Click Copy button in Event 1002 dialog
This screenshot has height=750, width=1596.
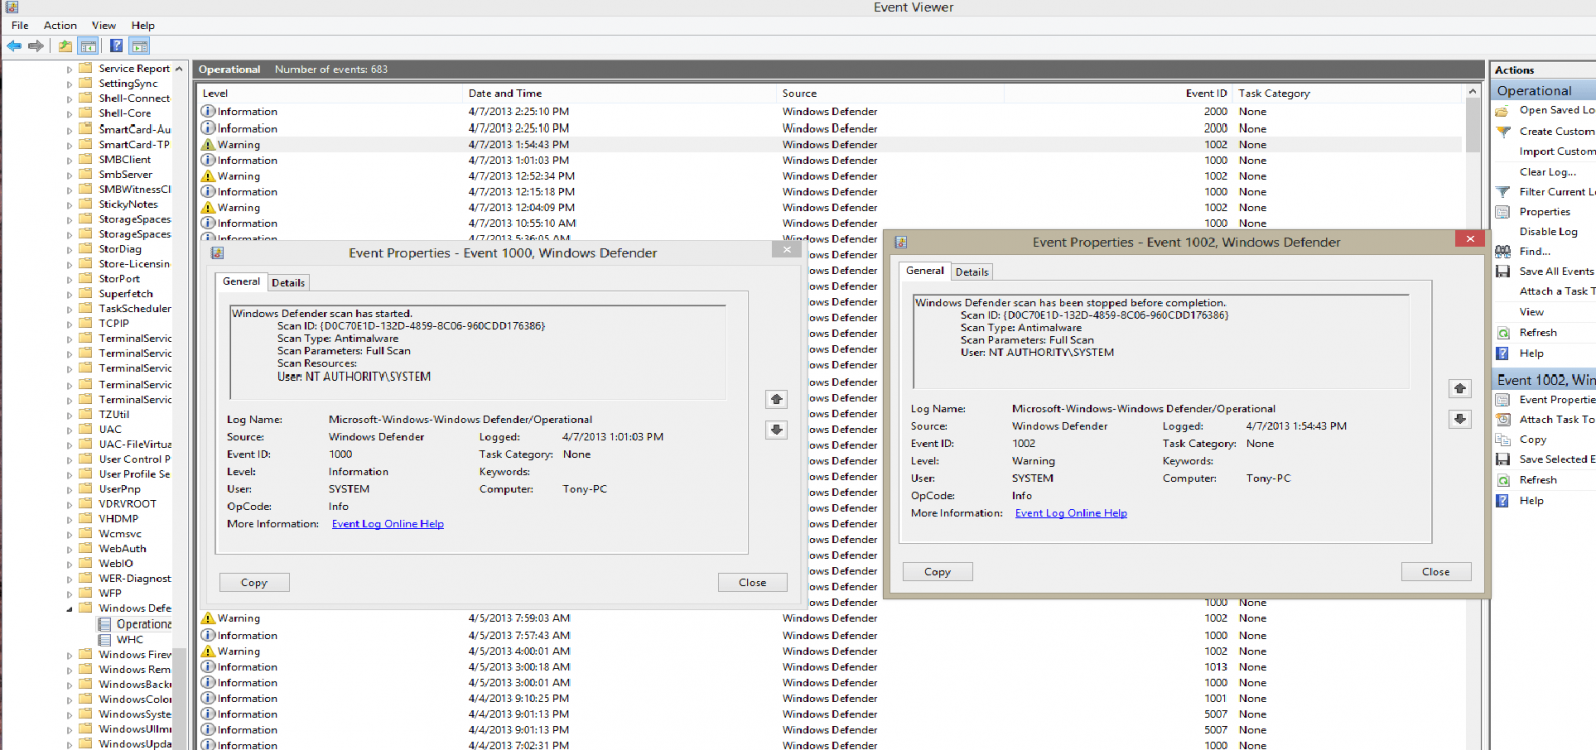937,572
